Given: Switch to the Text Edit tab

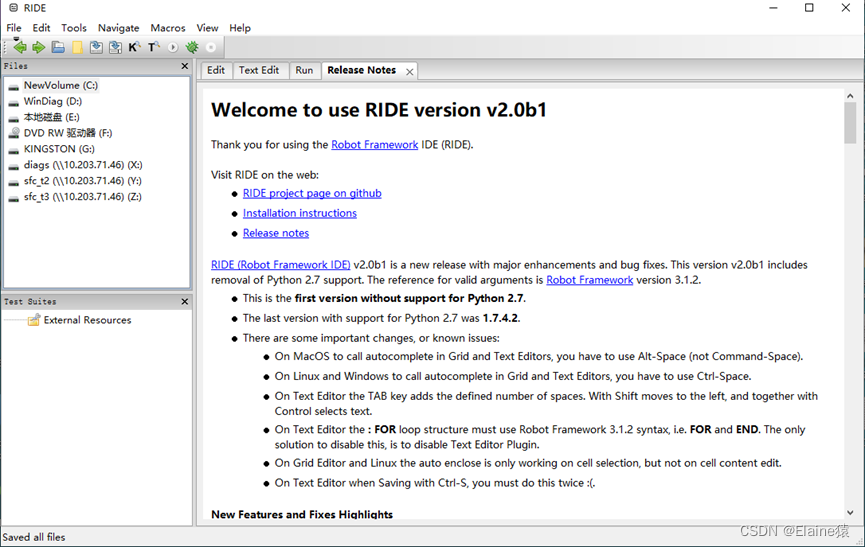Looking at the screenshot, I should [x=259, y=70].
